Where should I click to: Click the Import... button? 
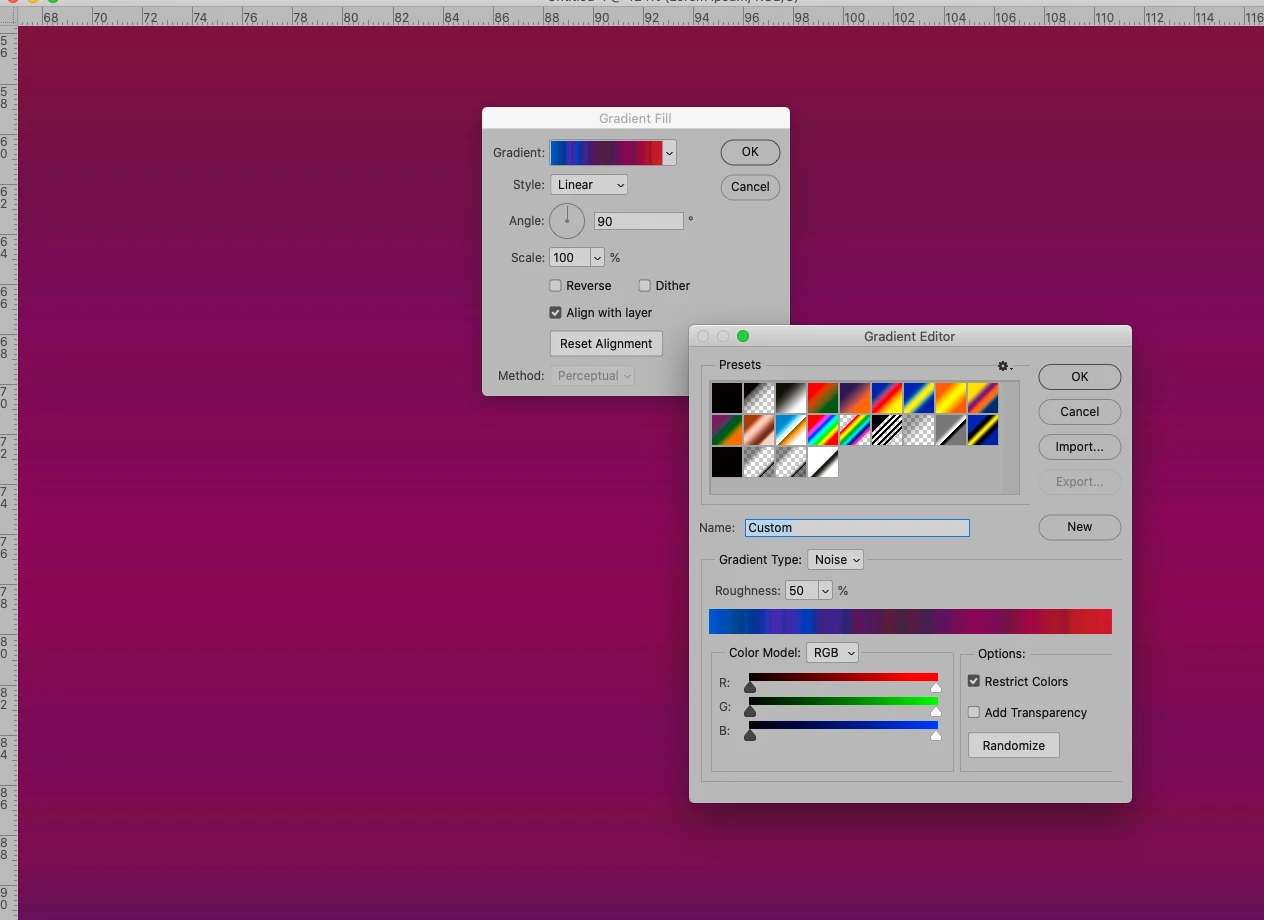tap(1080, 447)
